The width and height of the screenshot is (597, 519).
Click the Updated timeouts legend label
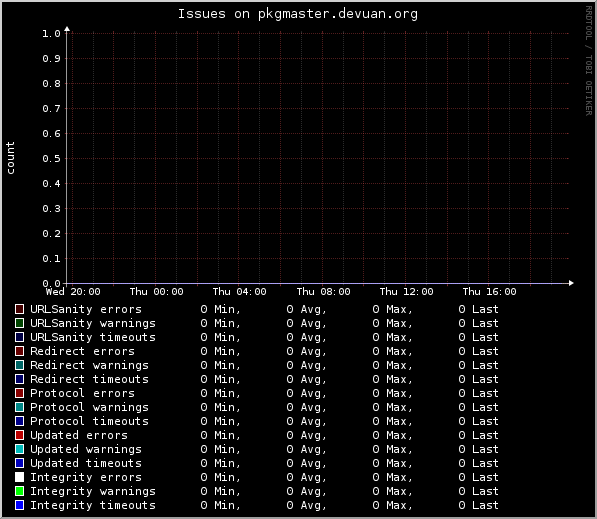tap(86, 463)
